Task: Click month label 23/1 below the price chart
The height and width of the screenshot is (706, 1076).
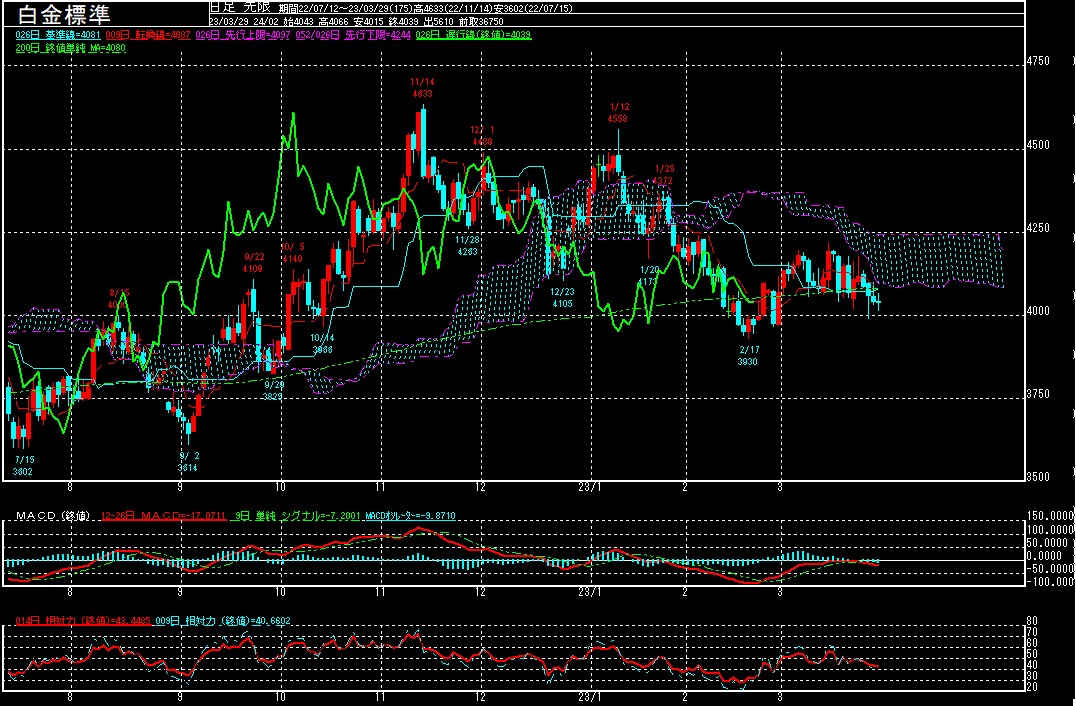Action: coord(589,487)
